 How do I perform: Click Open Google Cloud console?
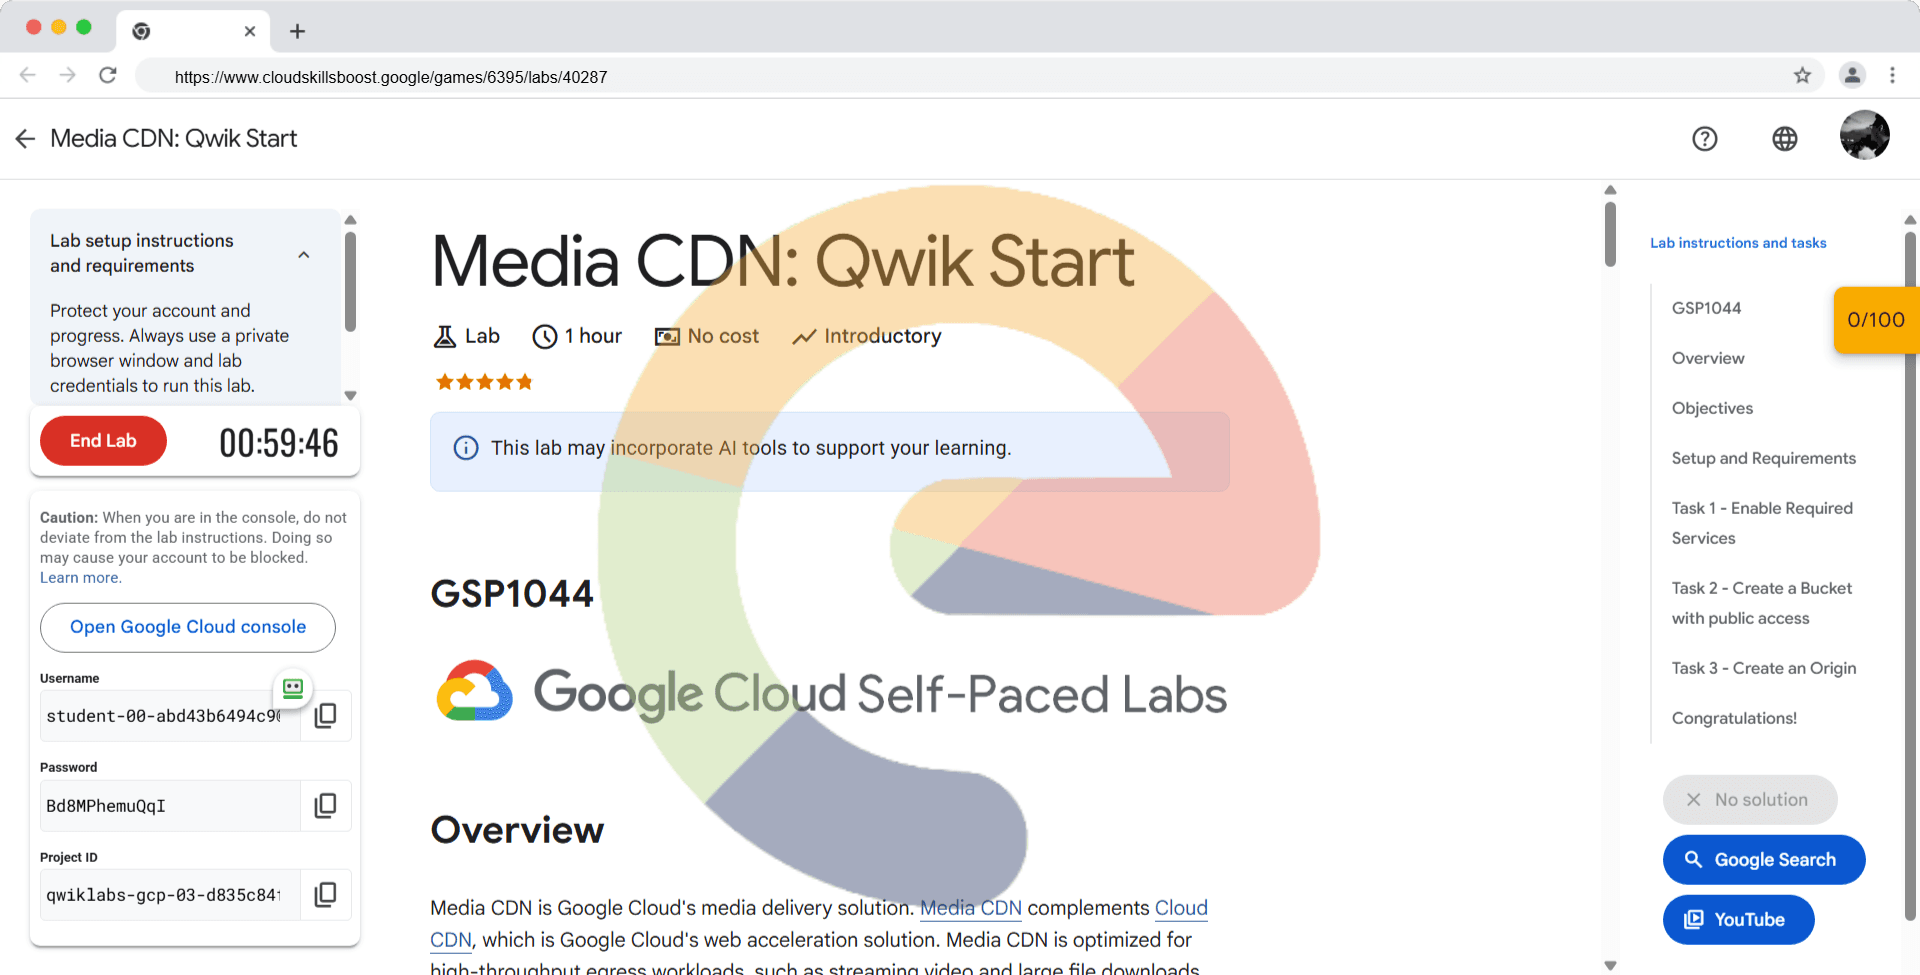tap(188, 627)
